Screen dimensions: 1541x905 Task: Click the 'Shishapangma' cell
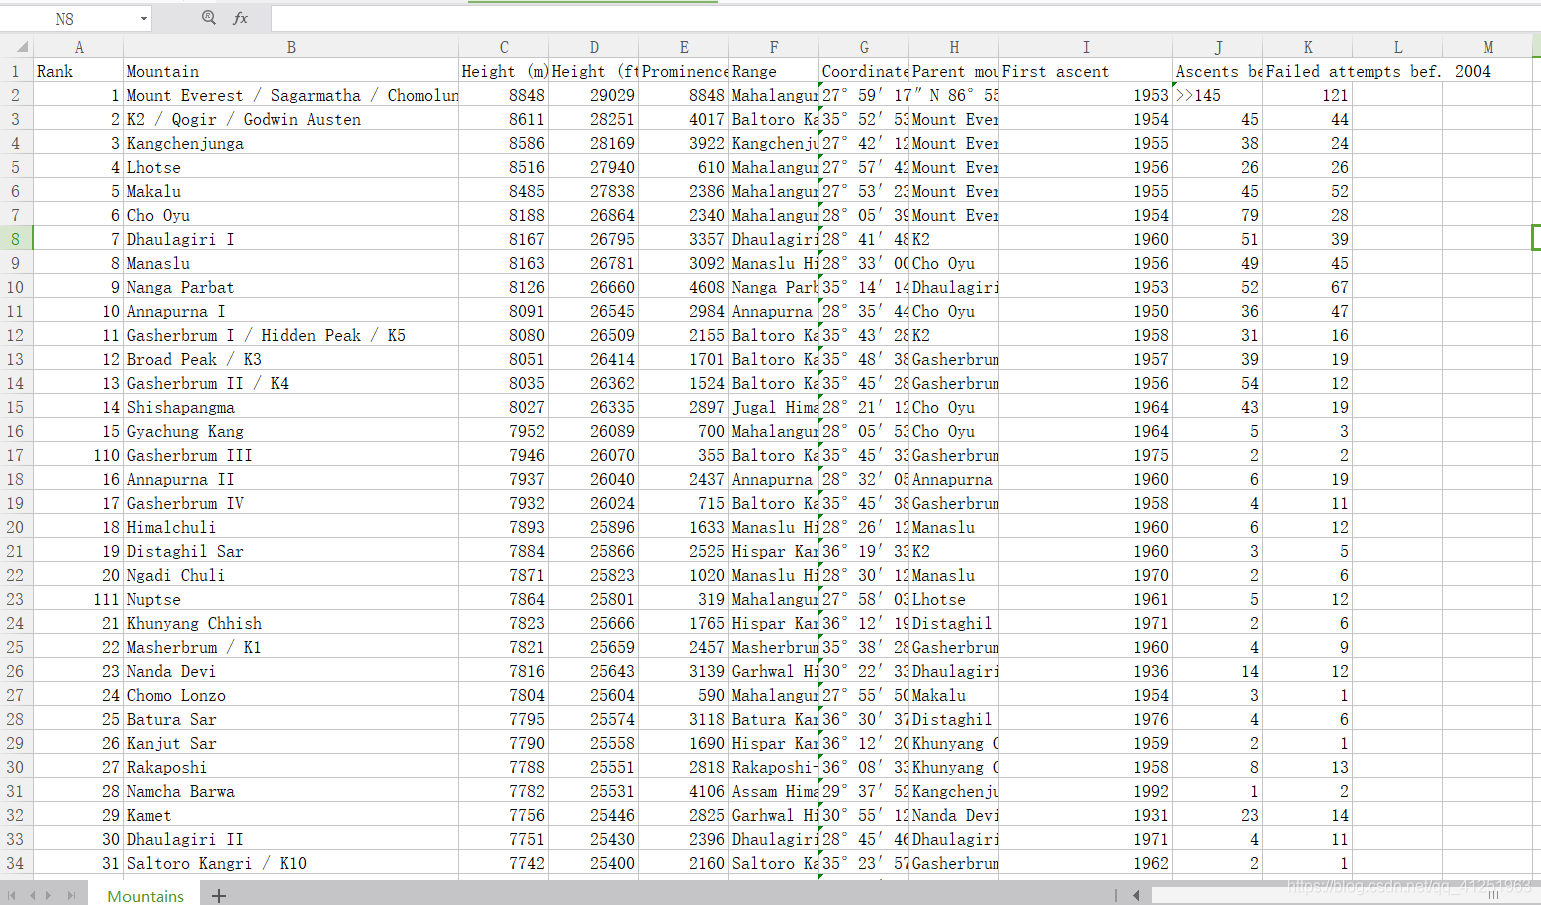coord(291,407)
